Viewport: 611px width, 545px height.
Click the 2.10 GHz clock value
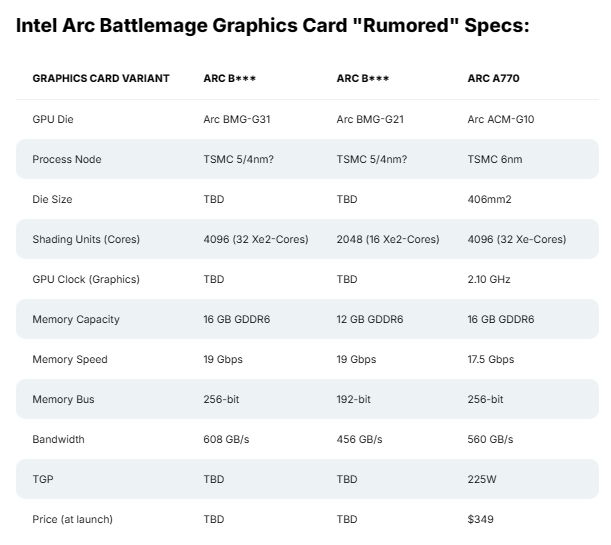pos(489,280)
